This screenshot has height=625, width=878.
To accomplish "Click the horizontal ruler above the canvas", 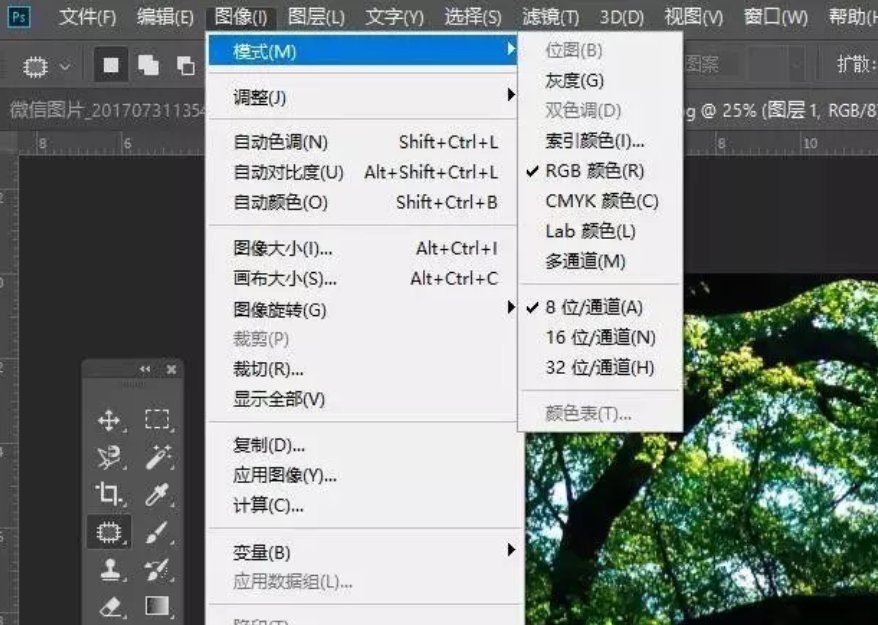I will [x=780, y=143].
